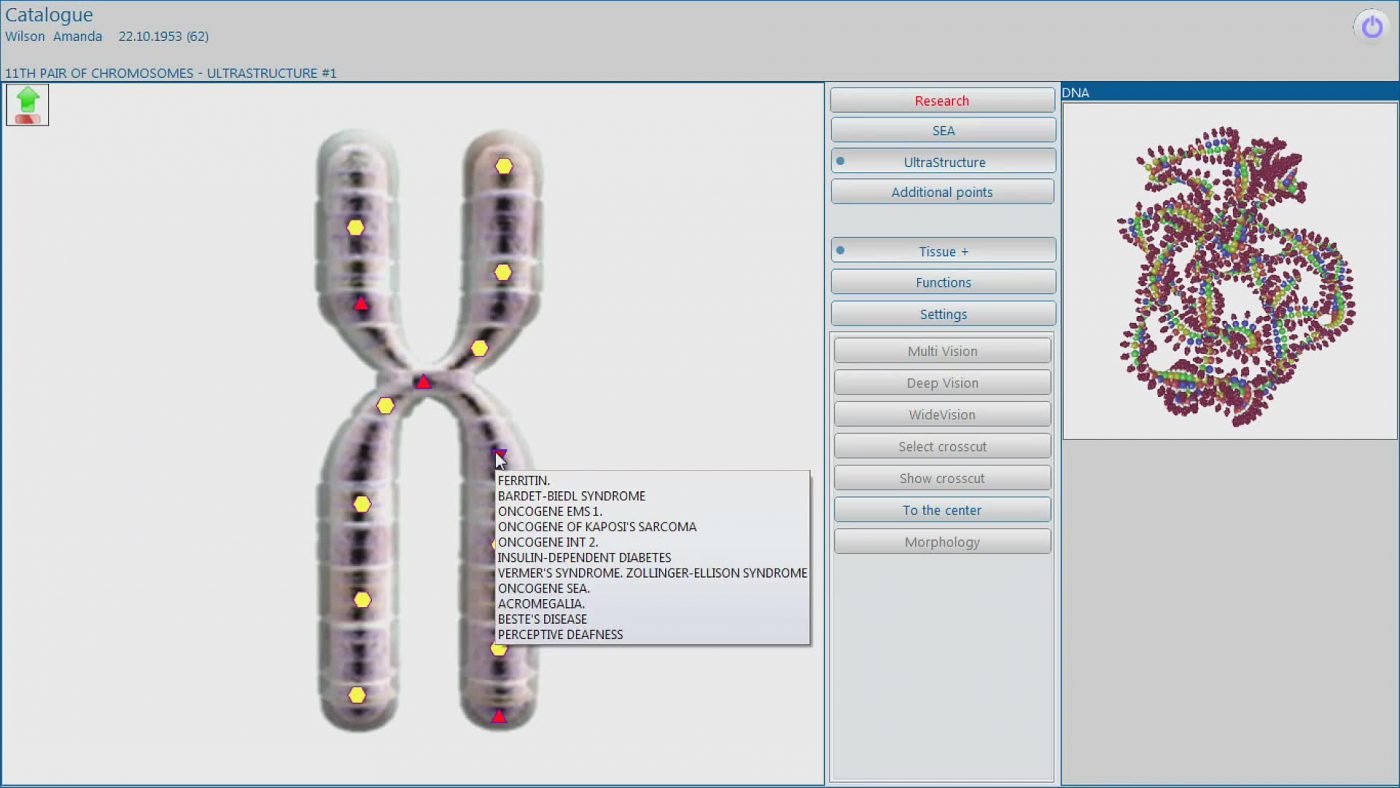Click the Morphology button

coord(942,542)
